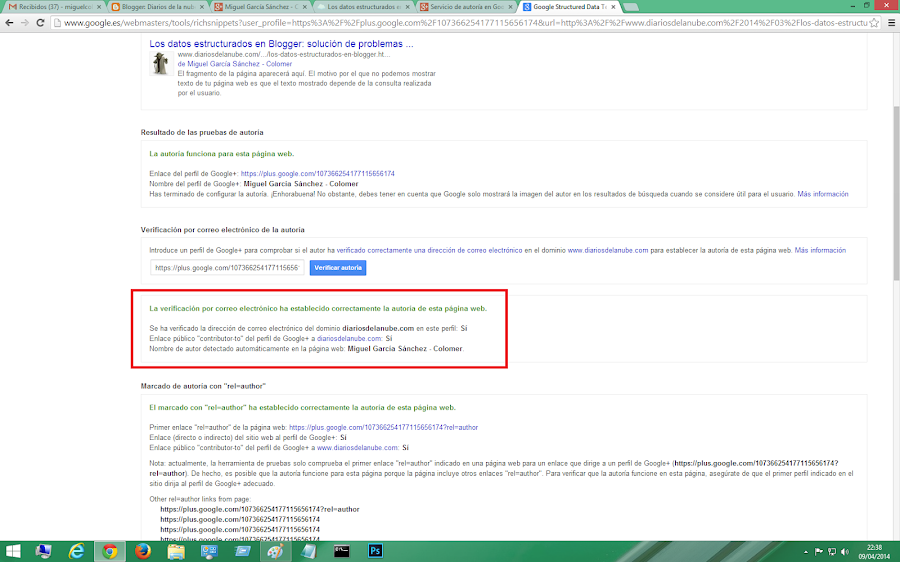
Task: Go back with the browser back arrow
Action: click(x=9, y=23)
